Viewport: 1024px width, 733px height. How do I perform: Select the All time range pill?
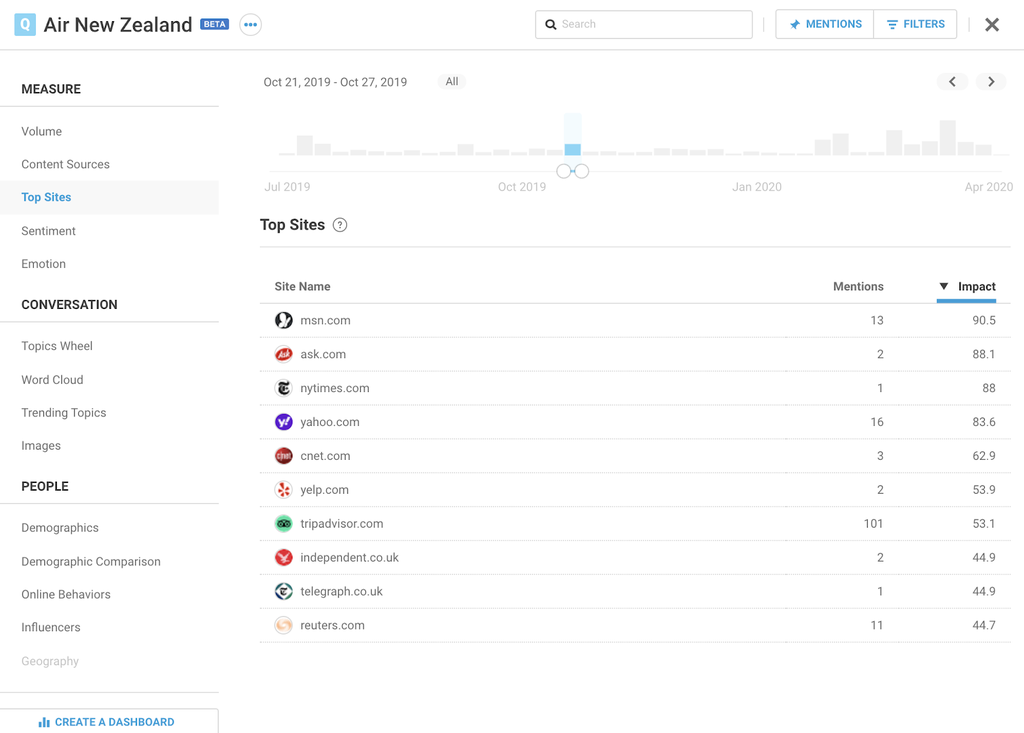tap(452, 82)
